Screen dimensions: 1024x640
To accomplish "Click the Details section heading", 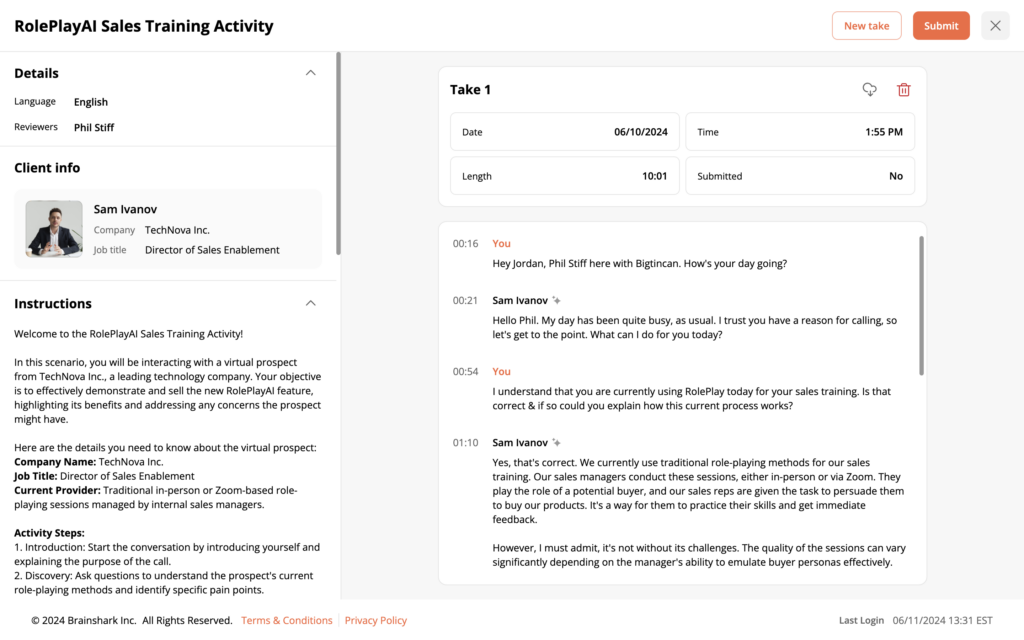I will point(37,73).
